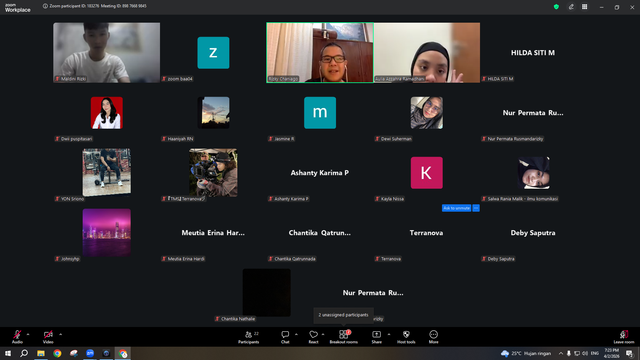Click Salwa Rania Malik's profile picture

(x=533, y=173)
